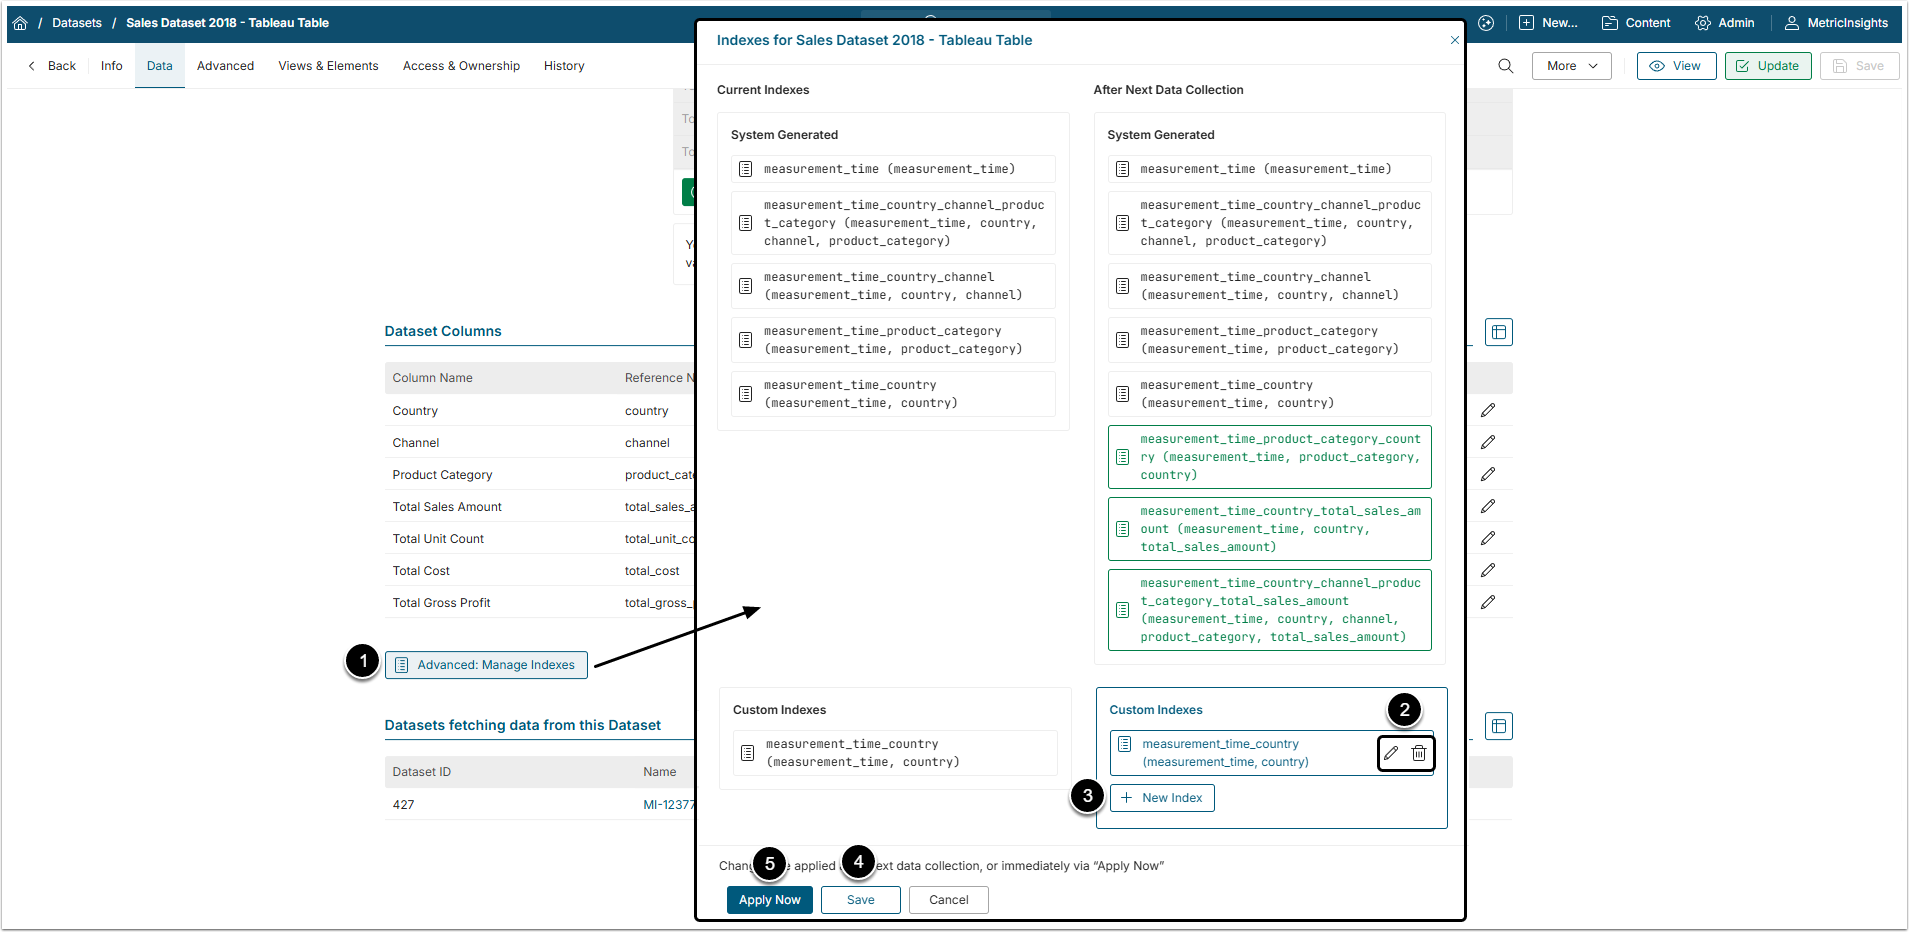Viewport: 1909px width, 932px height.
Task: Select the measurement_time_country_channel current index entry
Action: [x=892, y=286]
